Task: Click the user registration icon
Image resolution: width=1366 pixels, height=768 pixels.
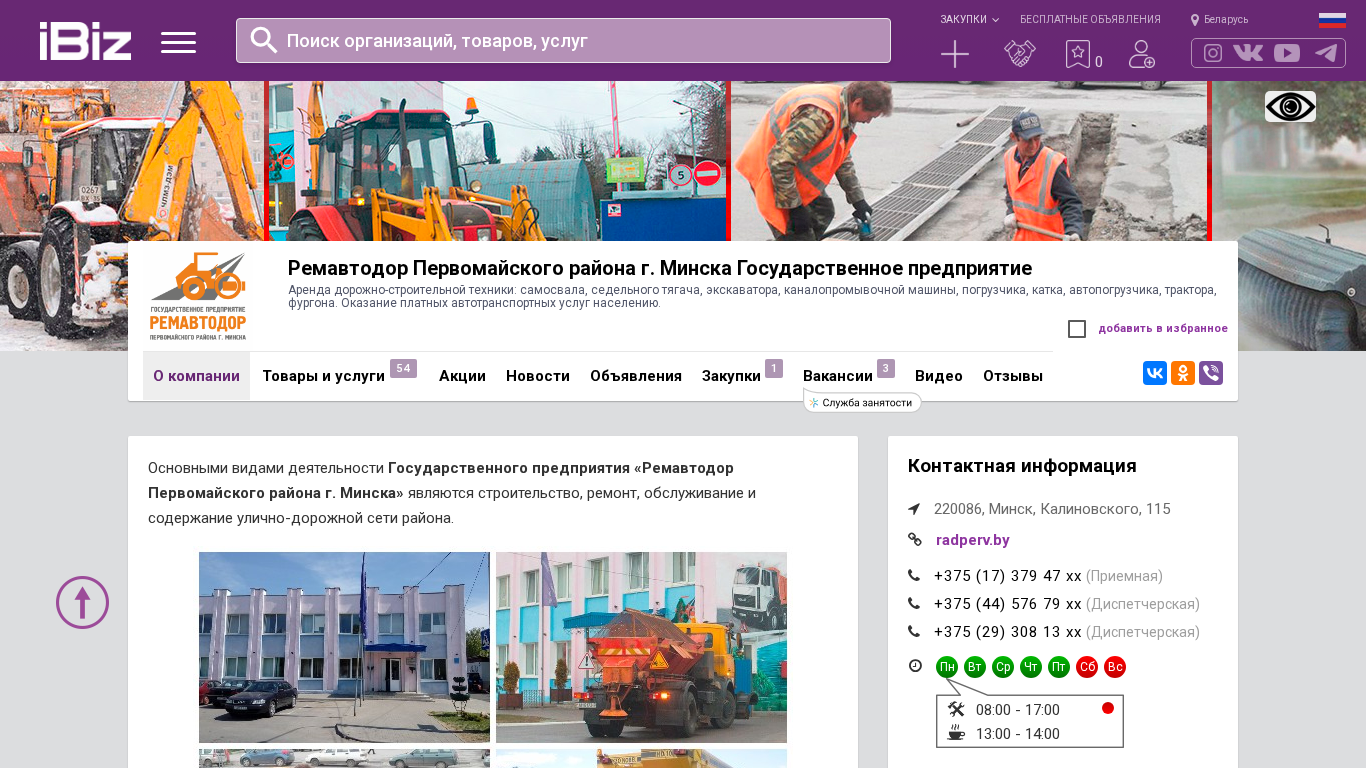Action: tap(1142, 54)
